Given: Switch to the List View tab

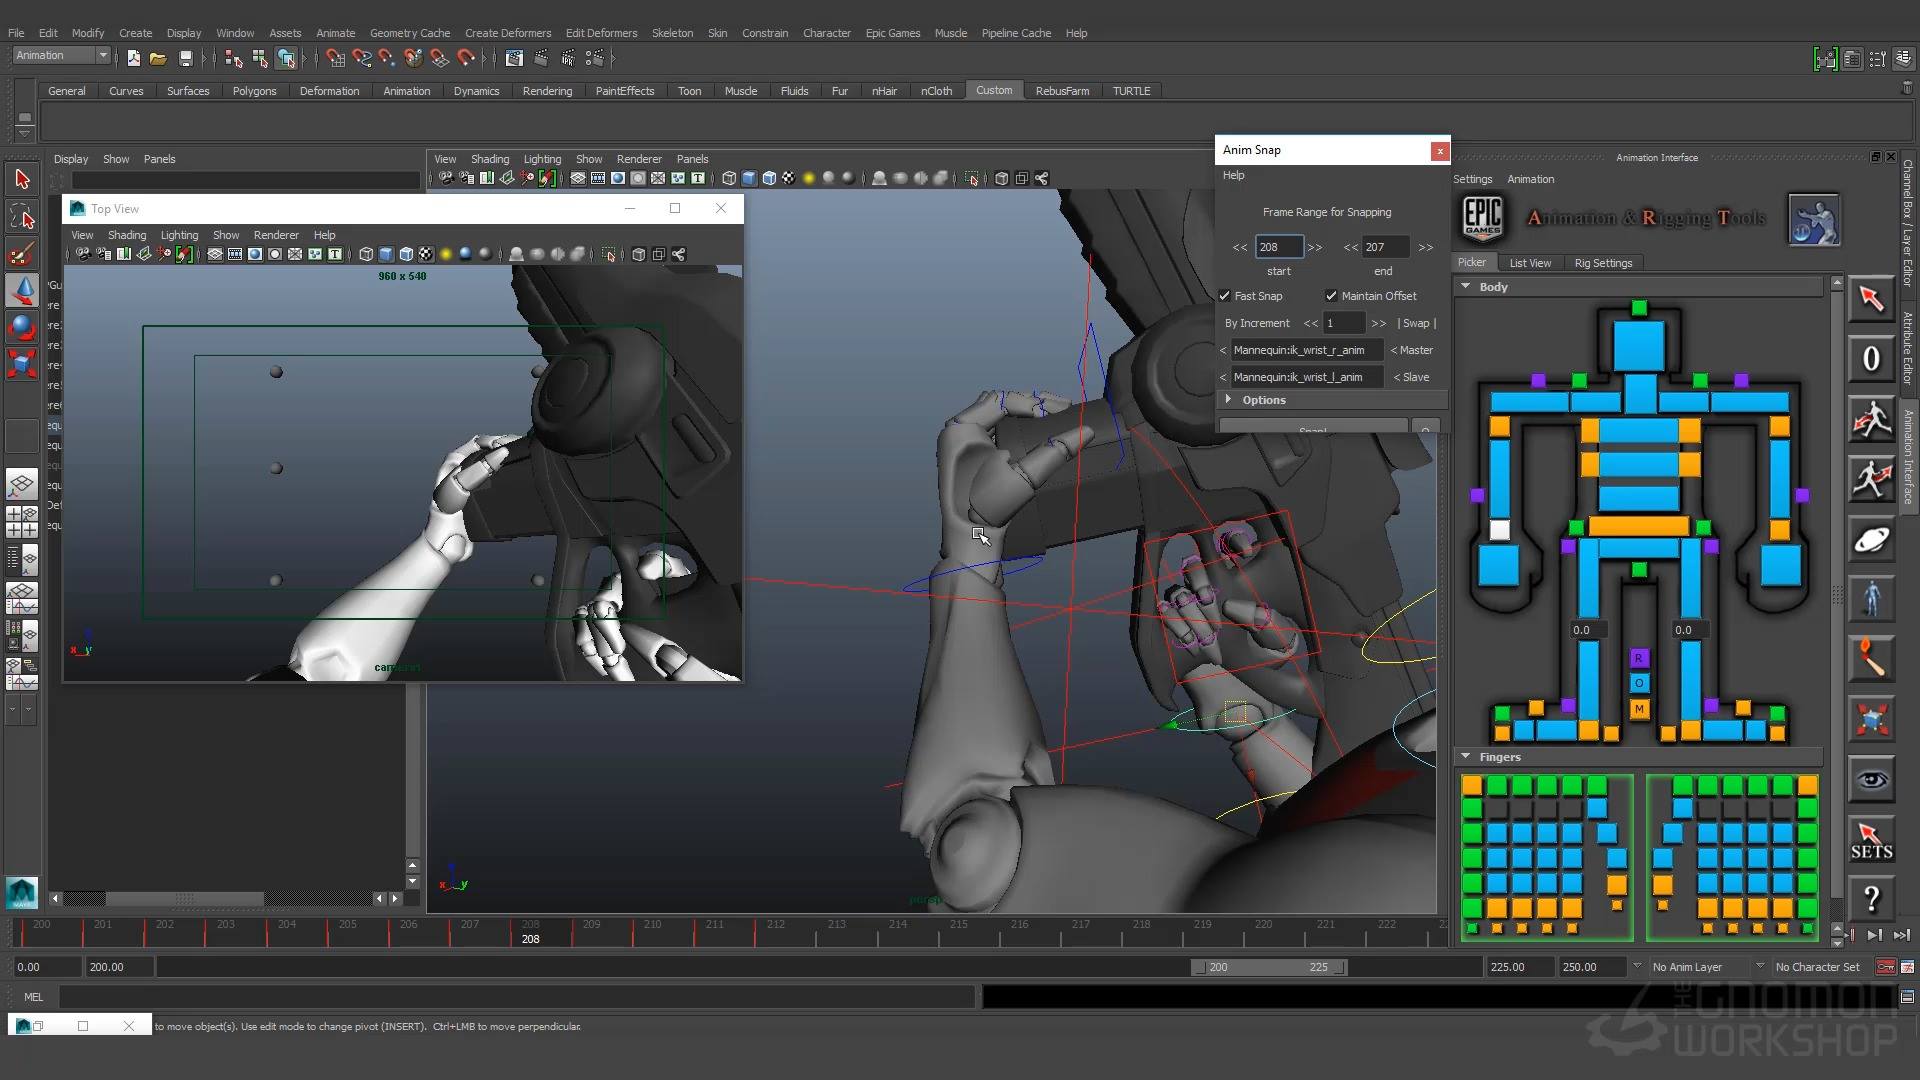Looking at the screenshot, I should click(1529, 263).
